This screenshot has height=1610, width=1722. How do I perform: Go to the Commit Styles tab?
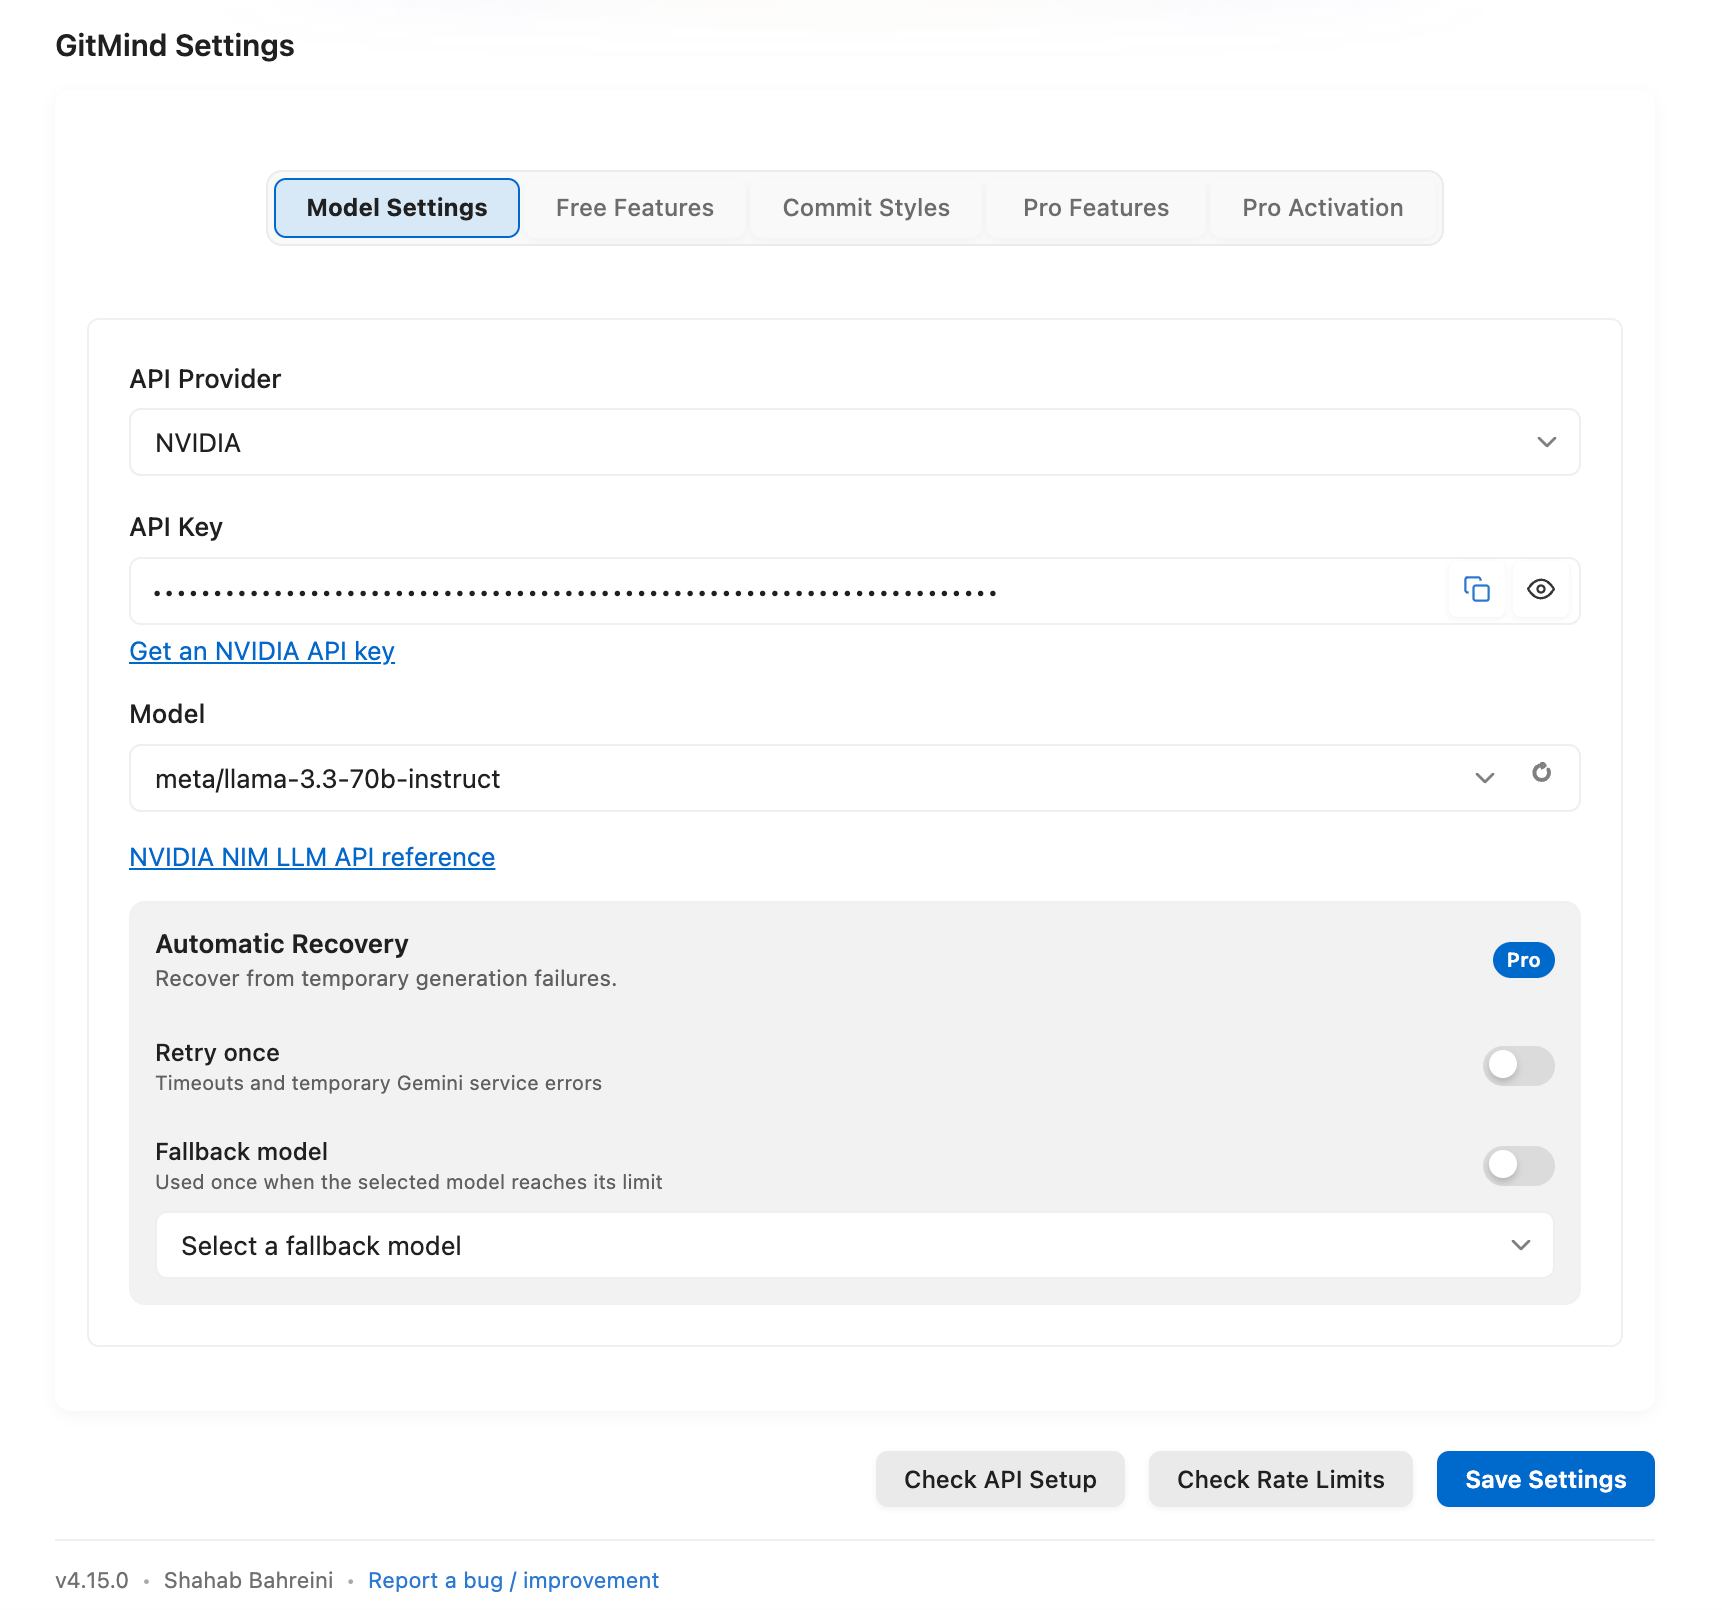[866, 208]
